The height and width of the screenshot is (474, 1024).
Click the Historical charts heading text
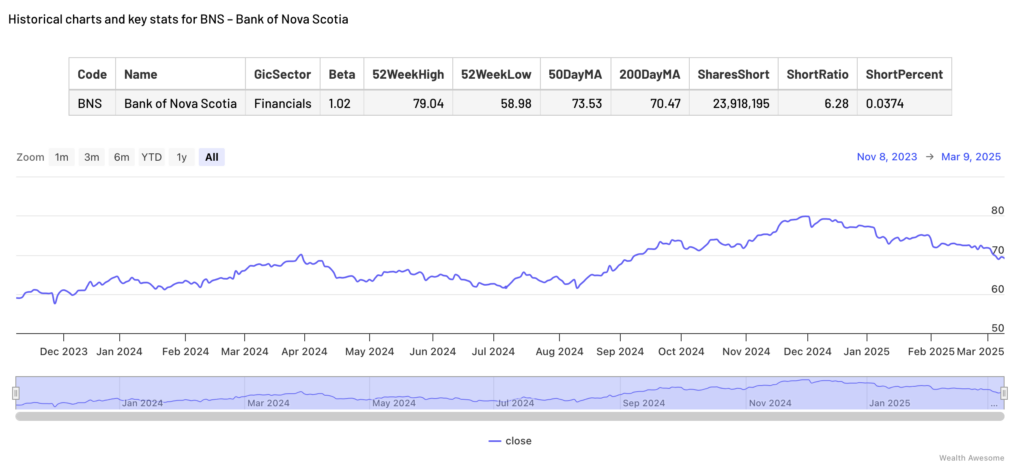[x=178, y=20]
